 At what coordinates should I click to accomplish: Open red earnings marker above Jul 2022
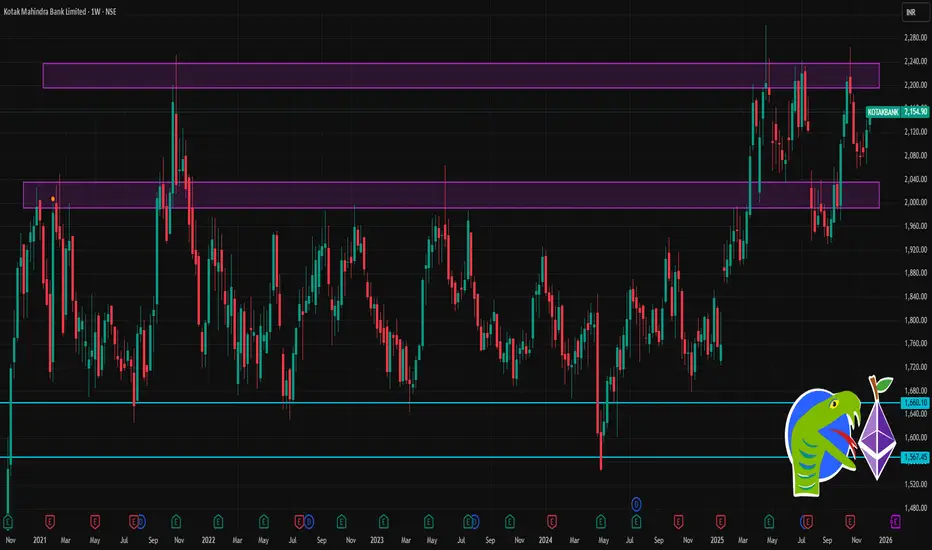tap(300, 522)
